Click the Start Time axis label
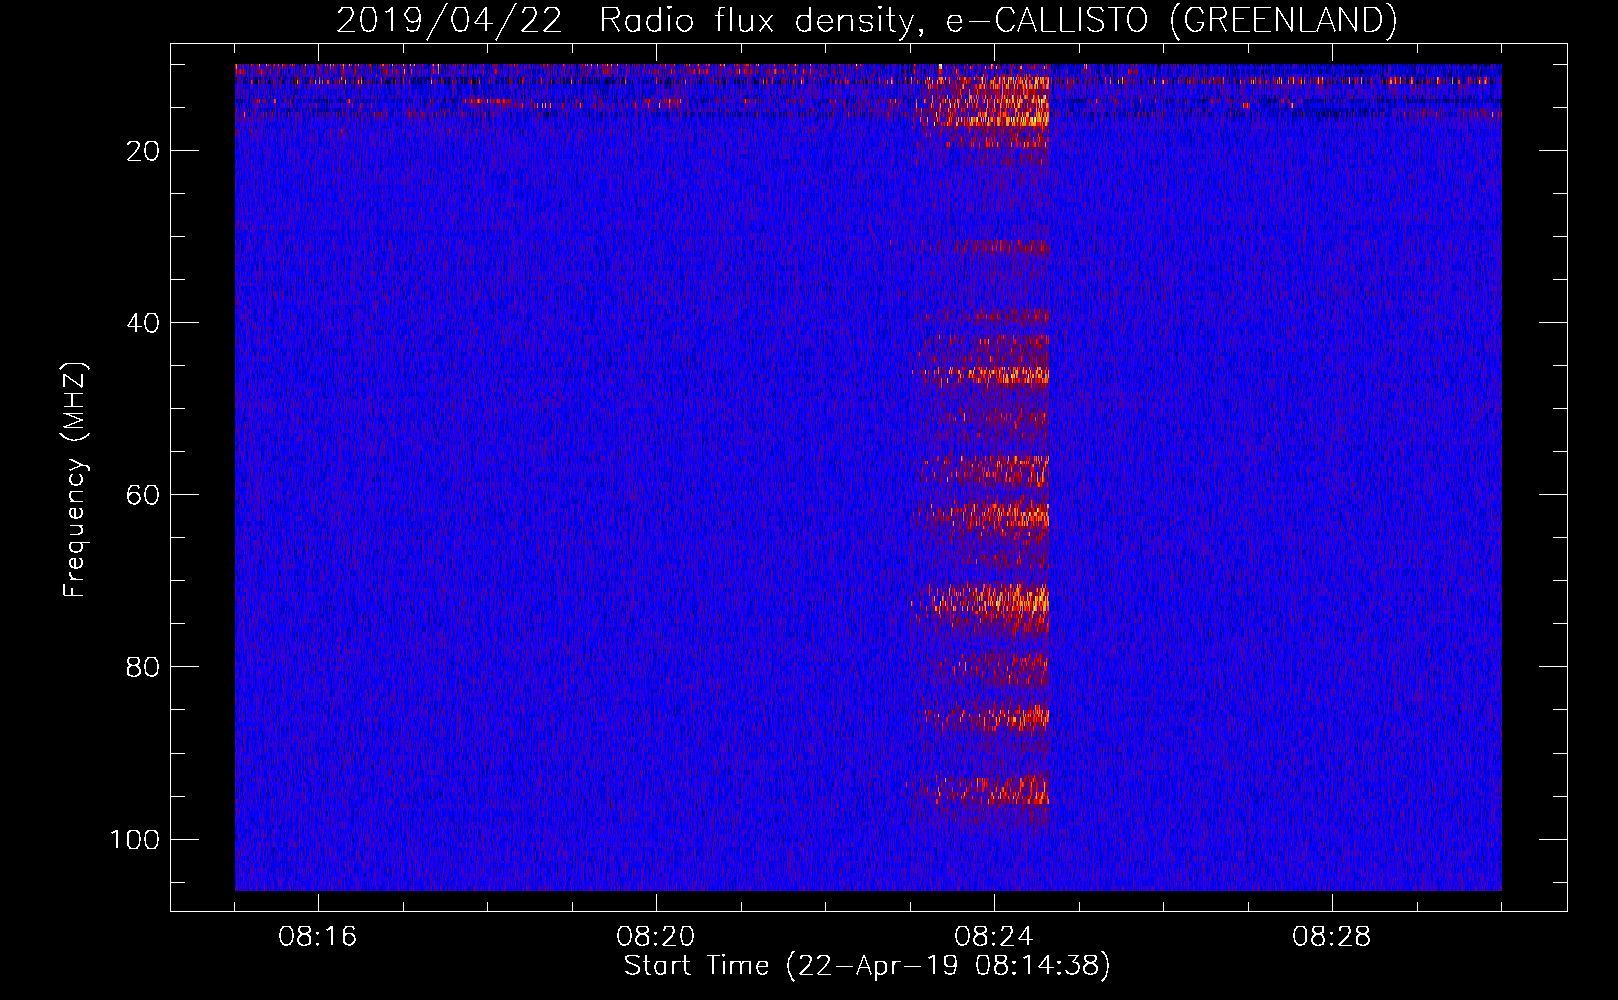 click(867, 966)
